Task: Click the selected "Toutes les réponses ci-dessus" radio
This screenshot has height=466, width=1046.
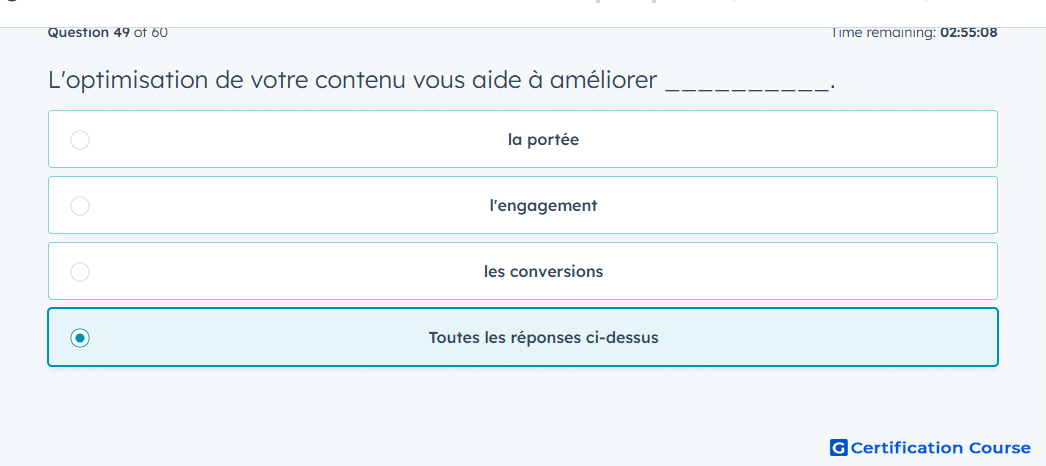Action: pyautogui.click(x=80, y=338)
